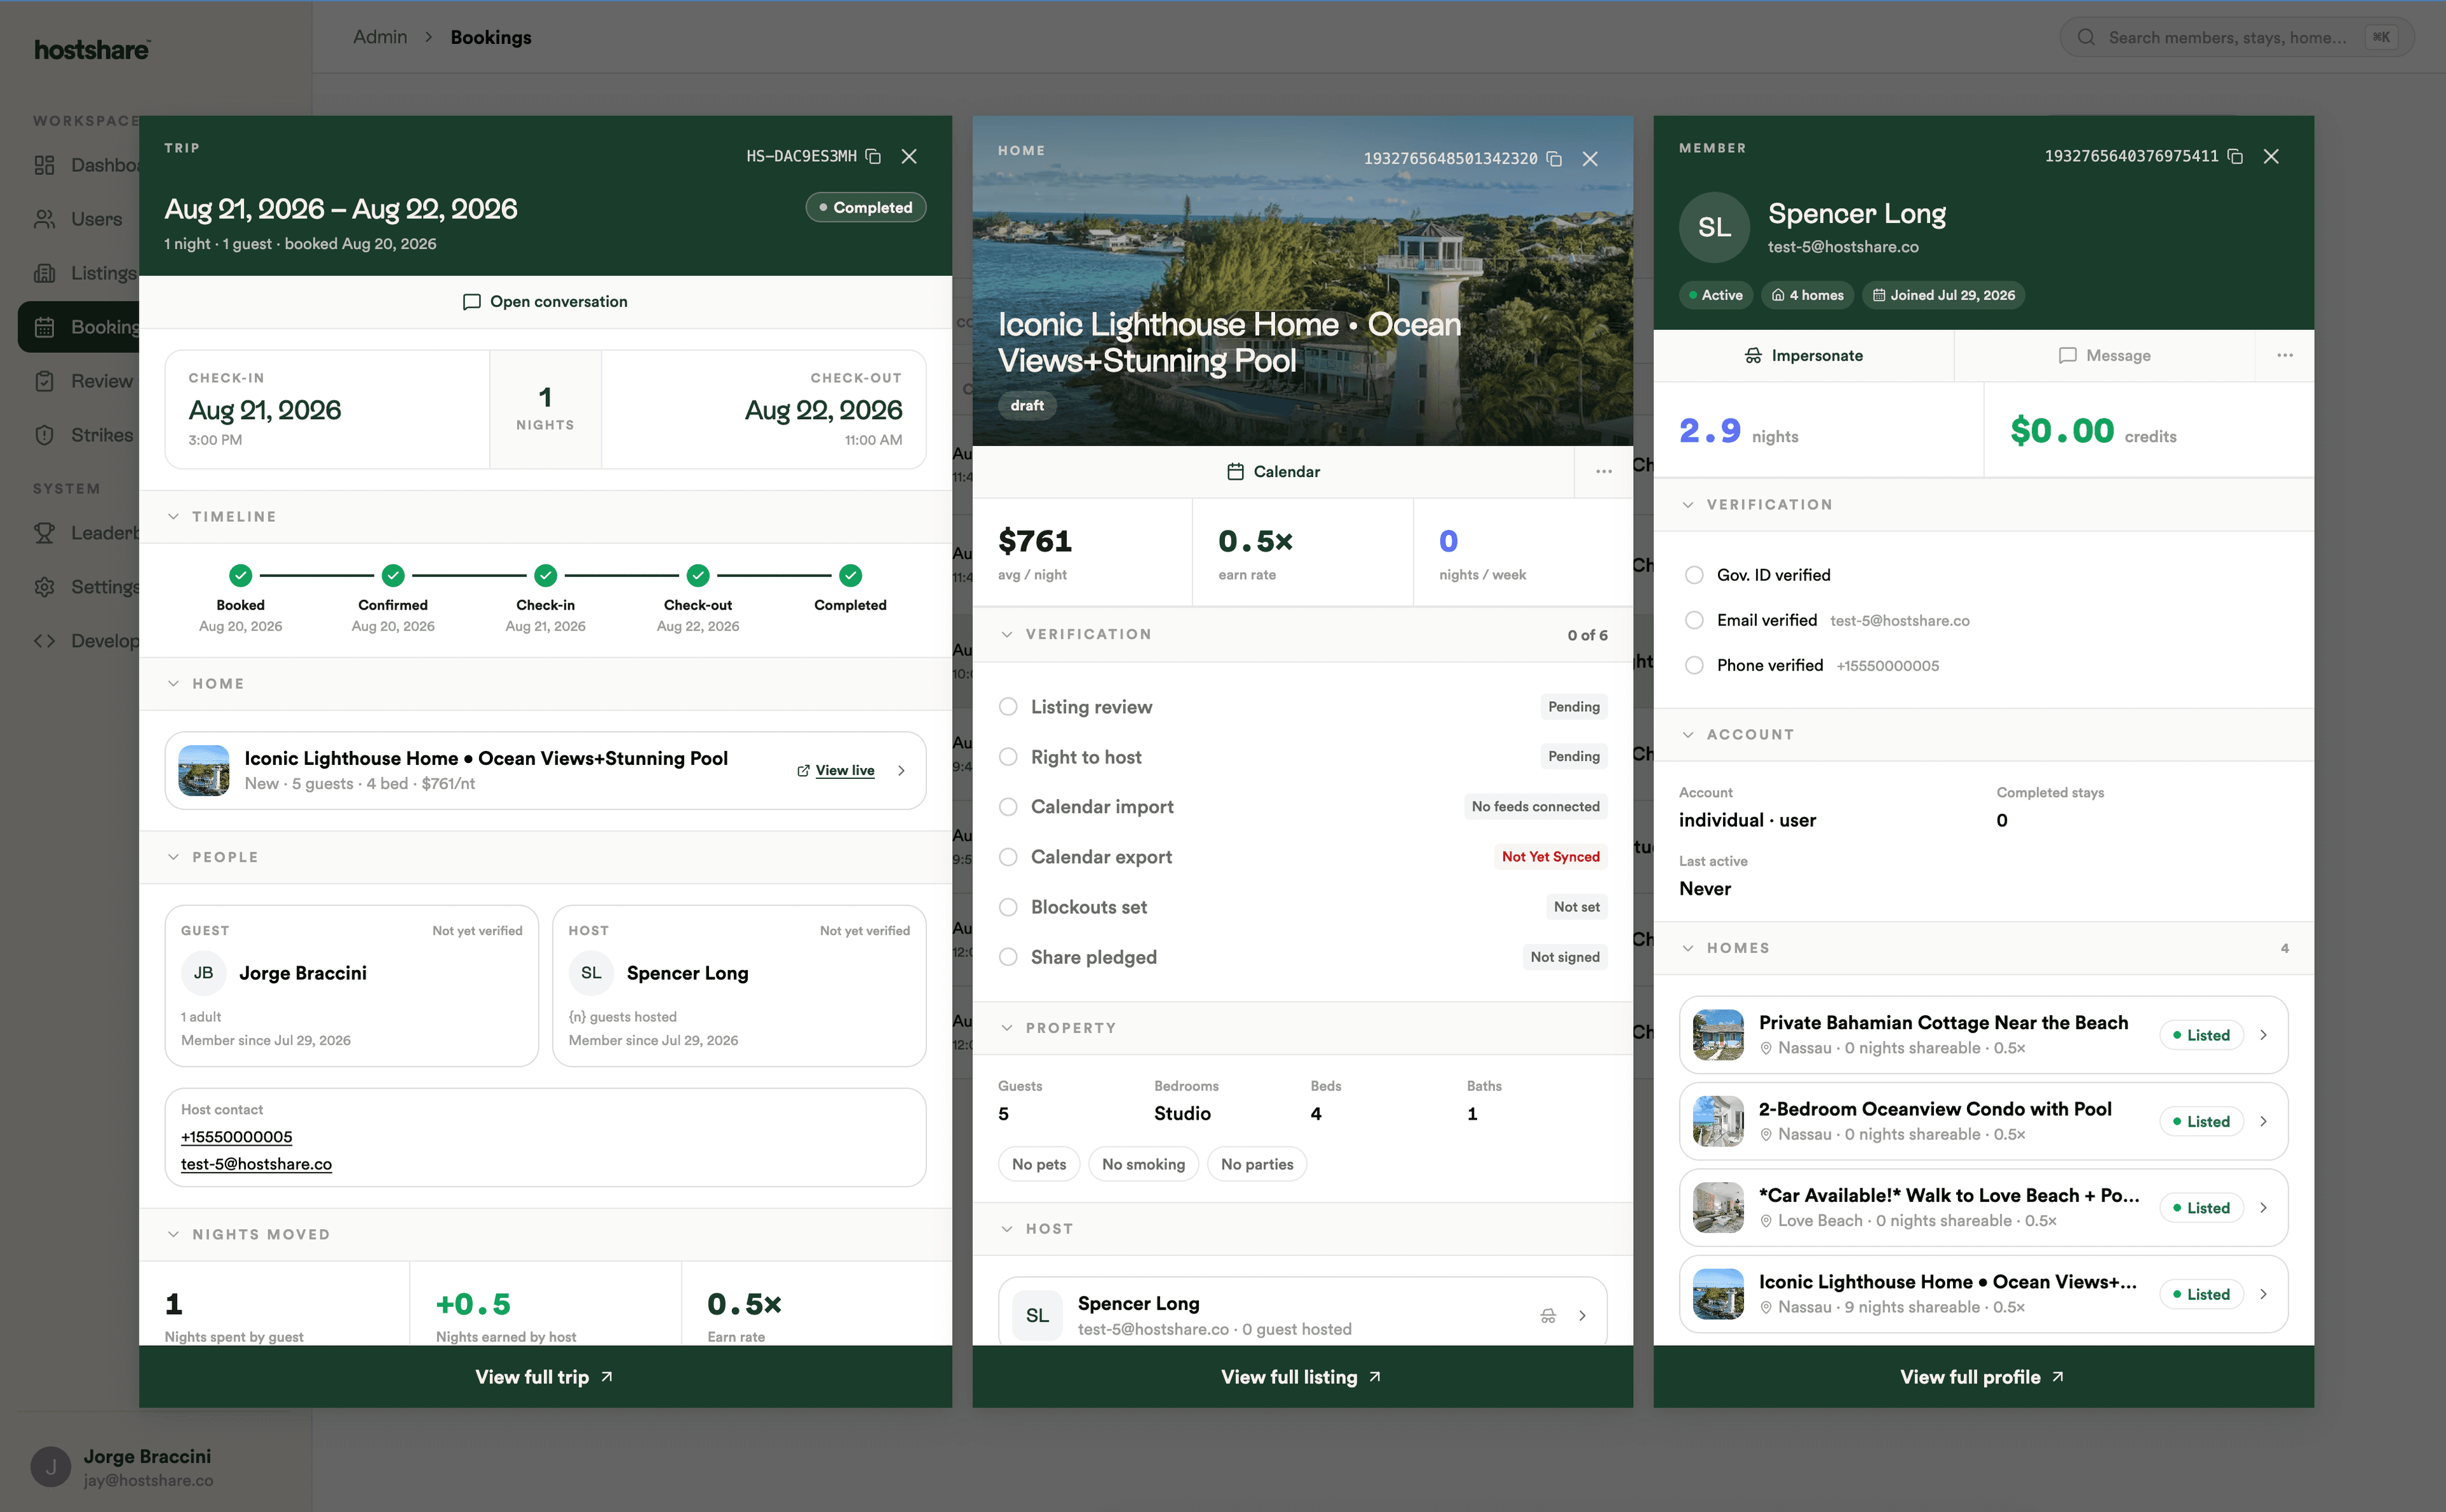Open Spencer Long host card in People
Viewport: 2446px width, 1512px height.
tap(739, 986)
